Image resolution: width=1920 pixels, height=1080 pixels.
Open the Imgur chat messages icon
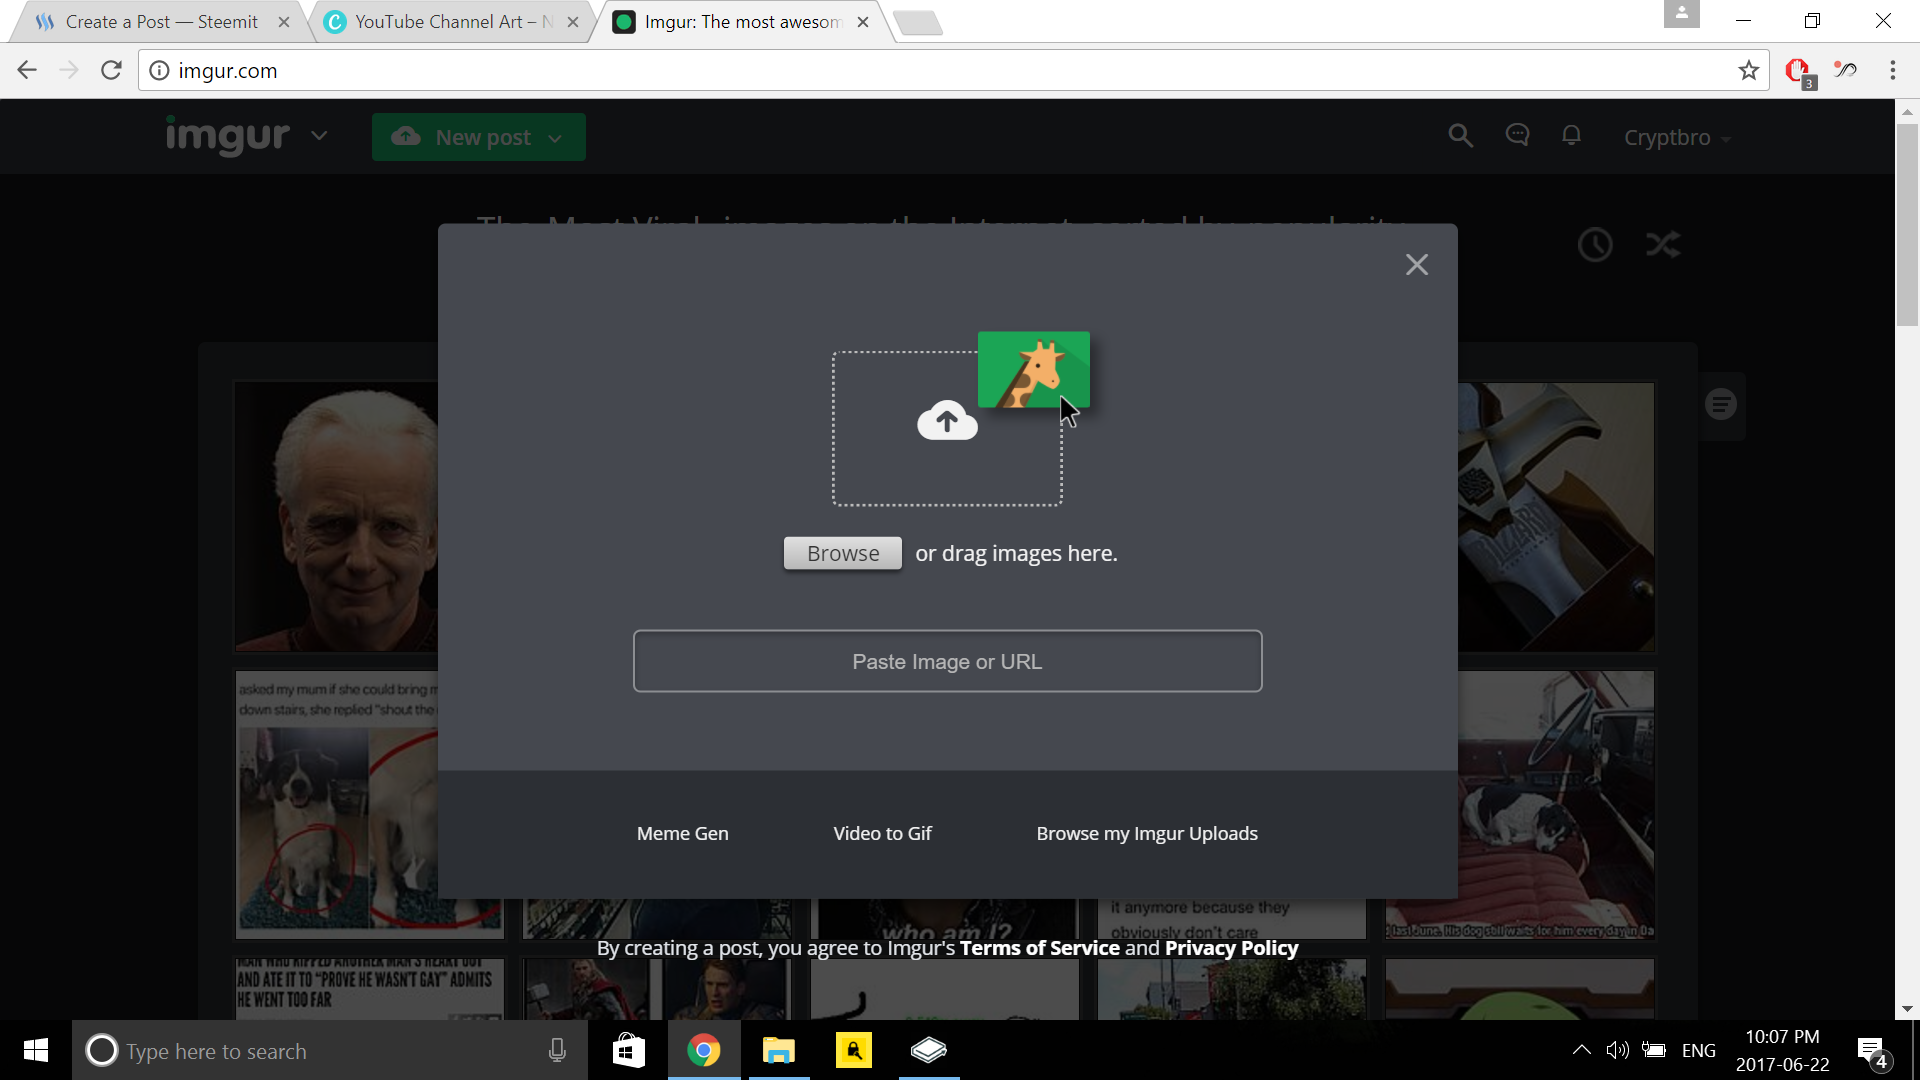(1517, 136)
